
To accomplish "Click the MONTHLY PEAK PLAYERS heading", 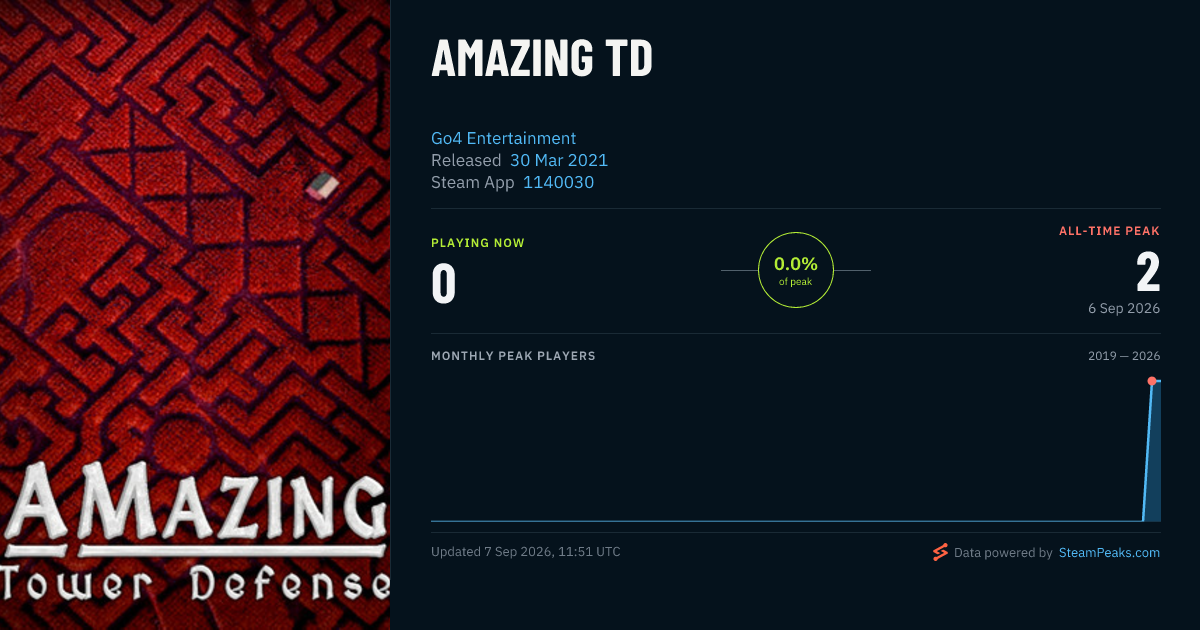I will coord(513,356).
